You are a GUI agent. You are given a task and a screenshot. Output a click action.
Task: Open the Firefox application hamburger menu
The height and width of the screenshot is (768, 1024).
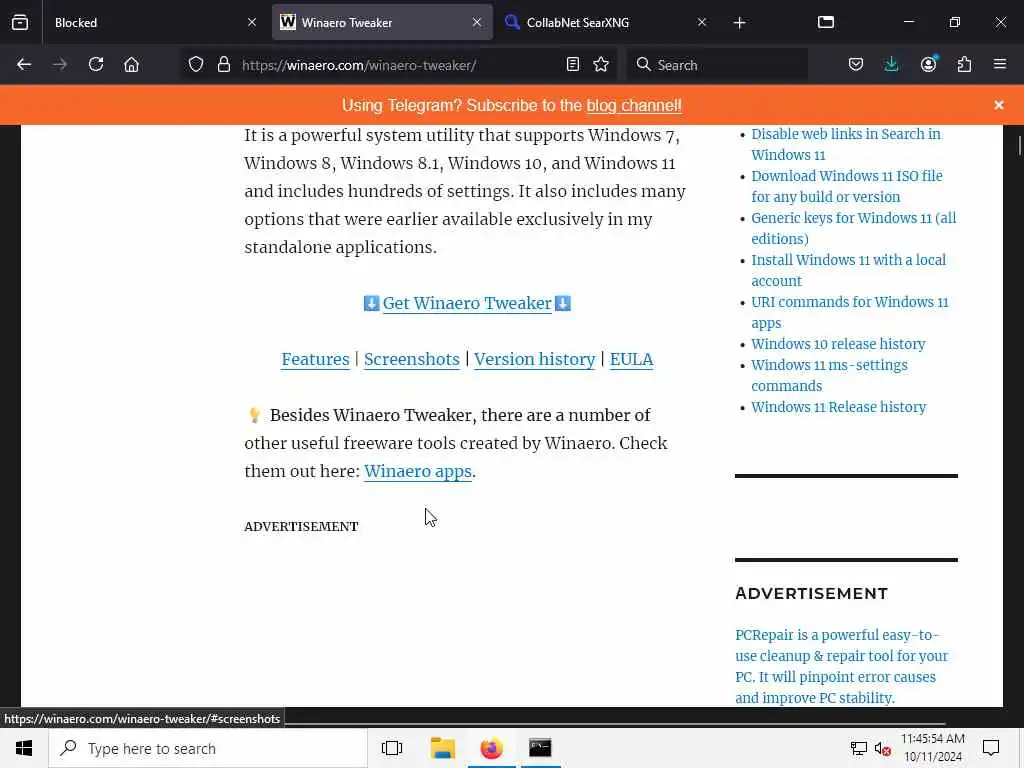(1000, 65)
